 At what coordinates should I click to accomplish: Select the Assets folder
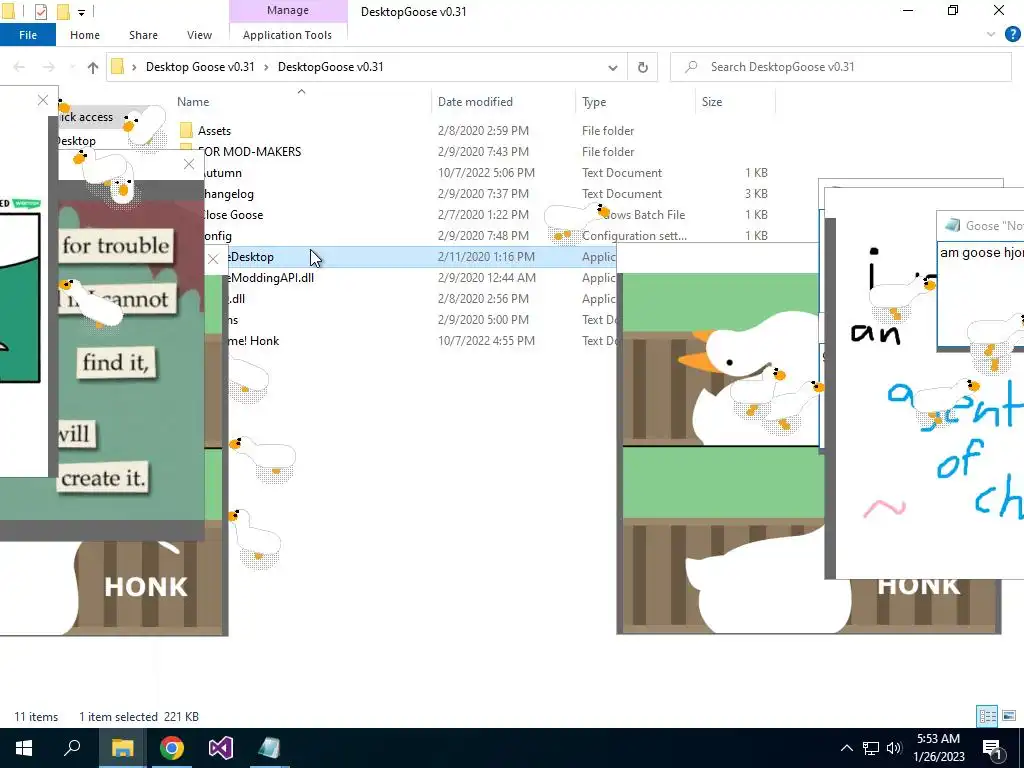[214, 131]
